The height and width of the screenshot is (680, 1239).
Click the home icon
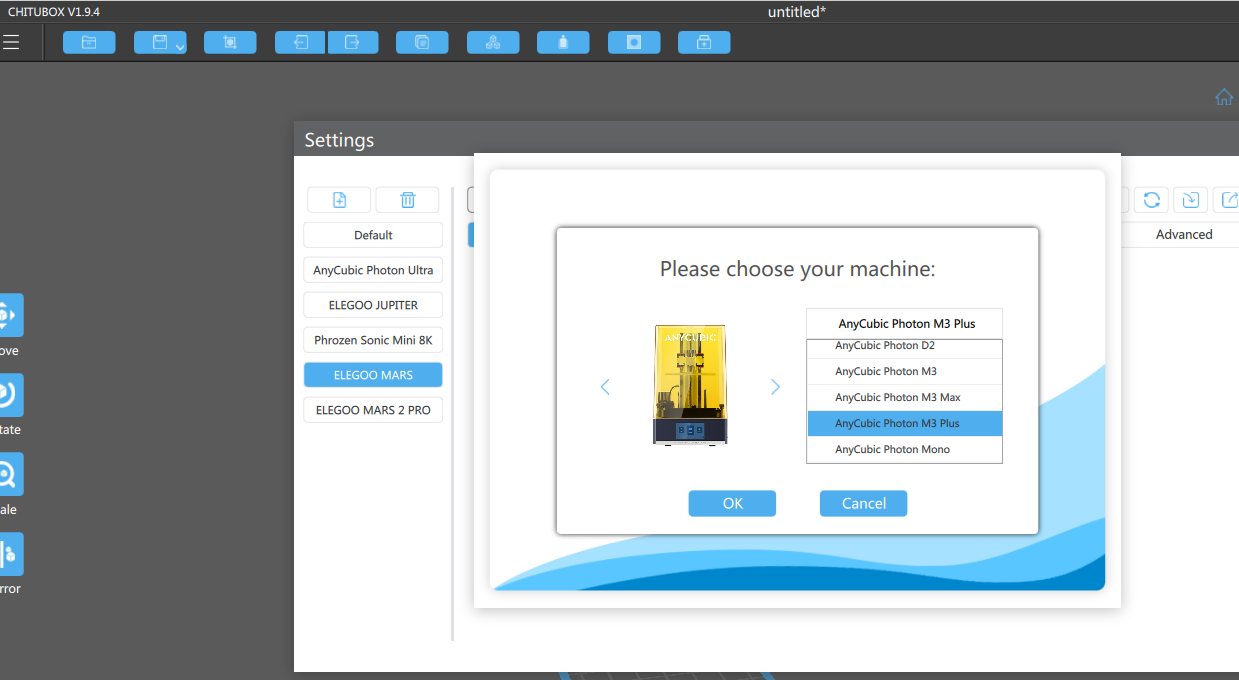(1224, 97)
